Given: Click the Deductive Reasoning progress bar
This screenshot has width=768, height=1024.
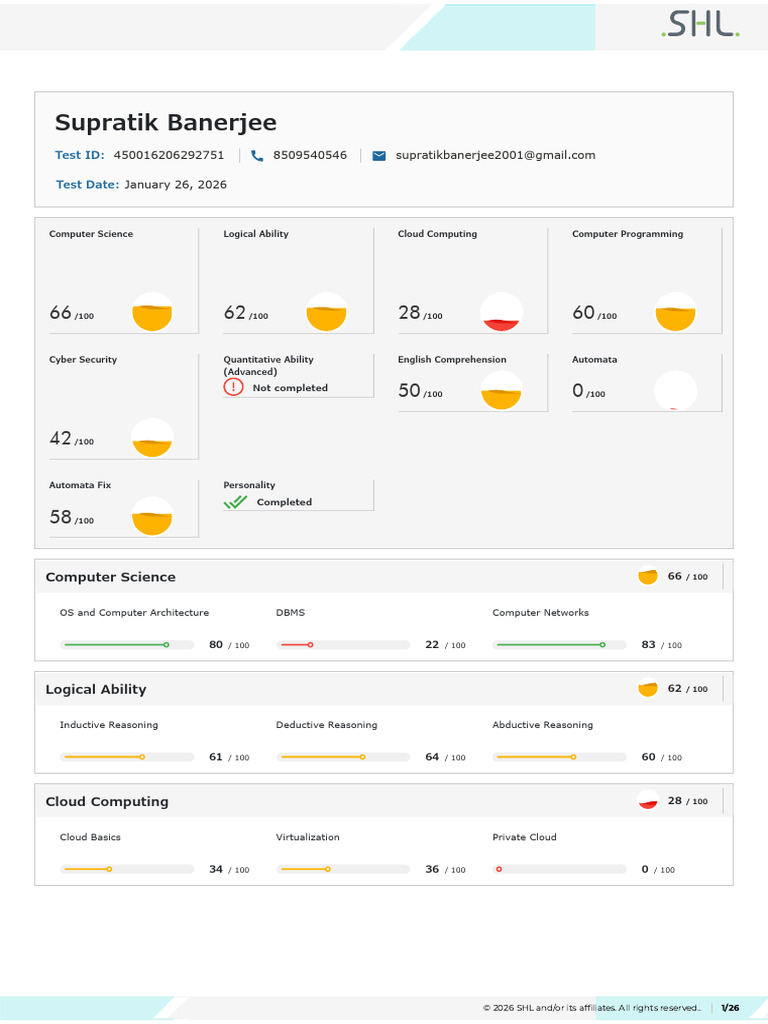Looking at the screenshot, I should (344, 757).
